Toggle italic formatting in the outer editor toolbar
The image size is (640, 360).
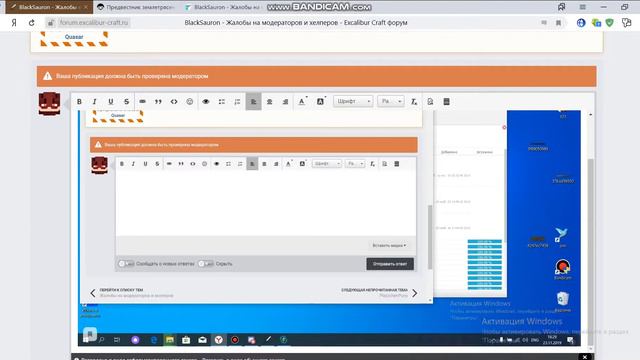click(94, 102)
